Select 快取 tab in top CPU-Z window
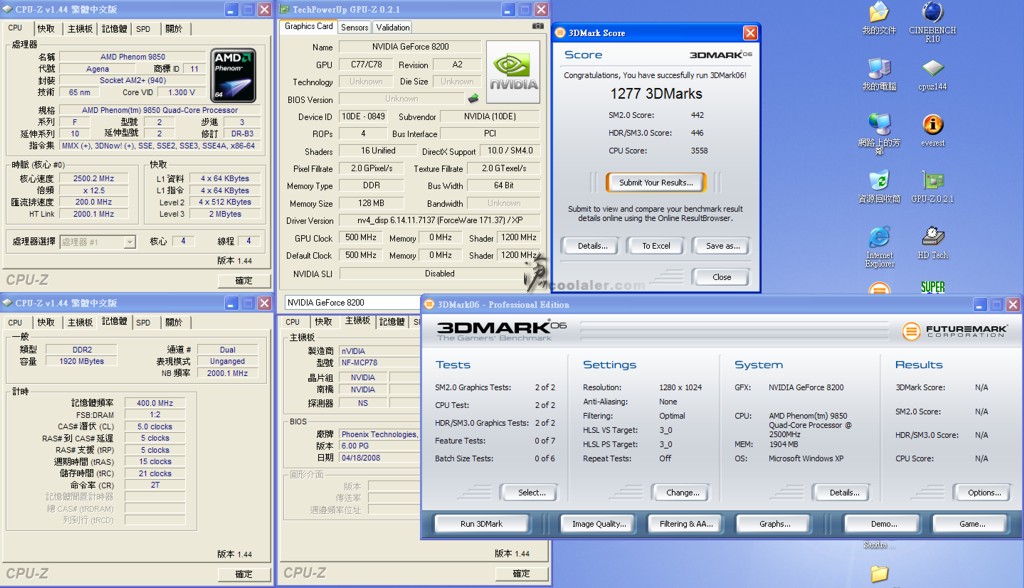 click(x=46, y=29)
